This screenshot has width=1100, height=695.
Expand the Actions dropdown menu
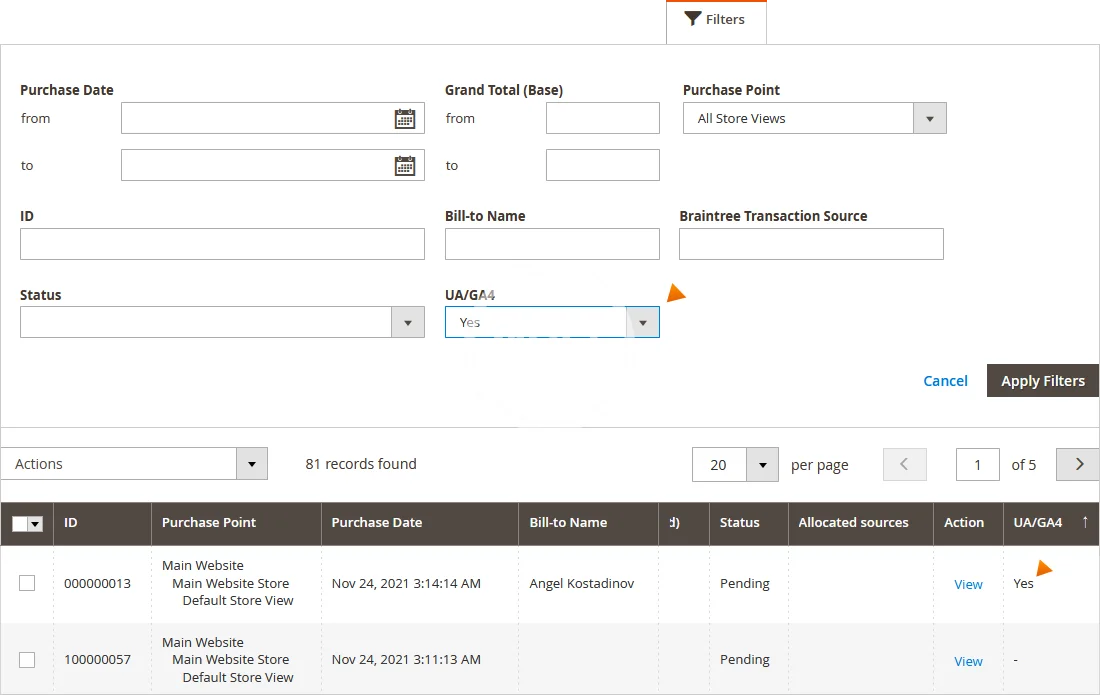pyautogui.click(x=251, y=464)
